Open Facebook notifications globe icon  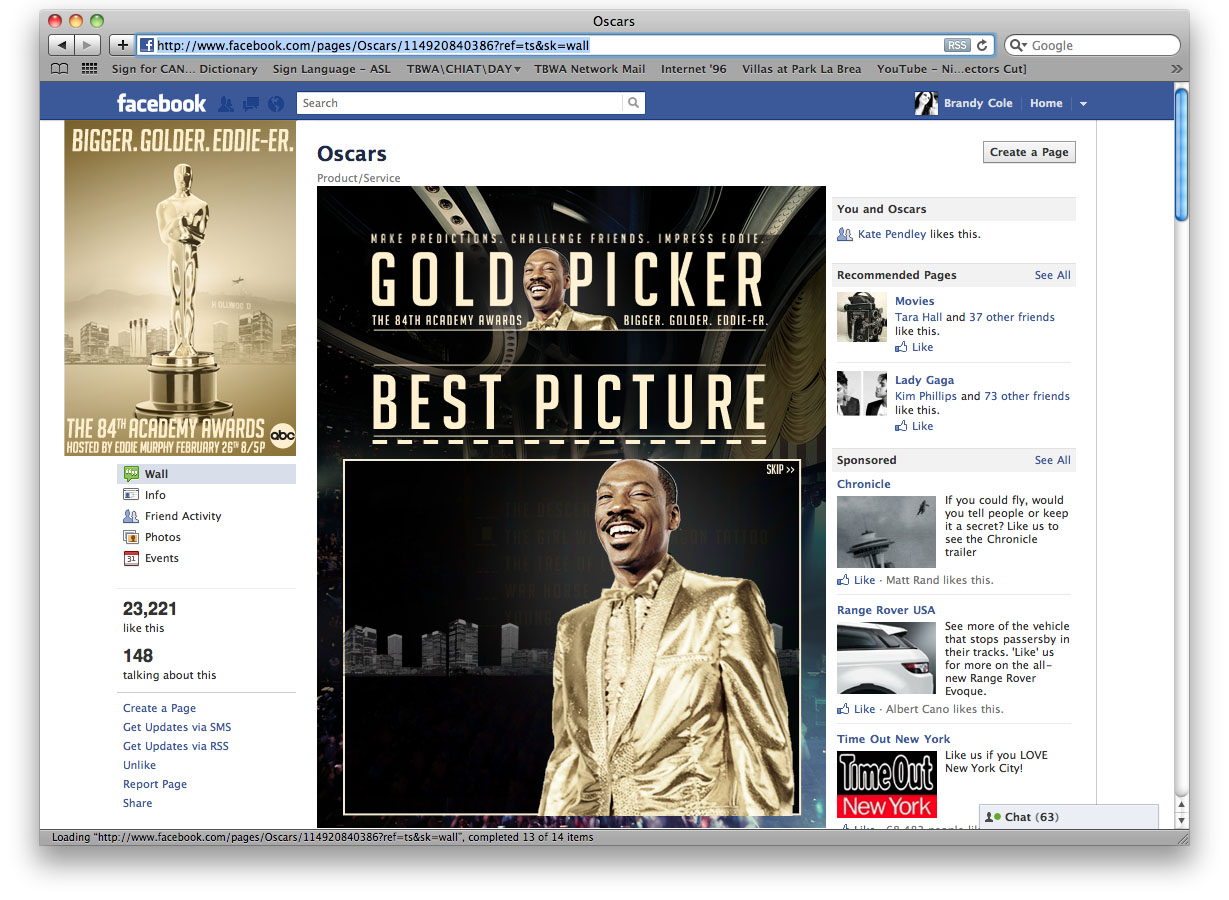point(276,103)
